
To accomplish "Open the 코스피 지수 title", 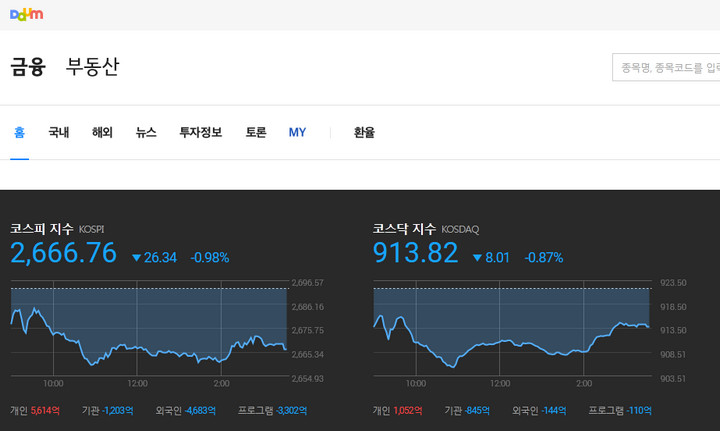I will (x=42, y=229).
